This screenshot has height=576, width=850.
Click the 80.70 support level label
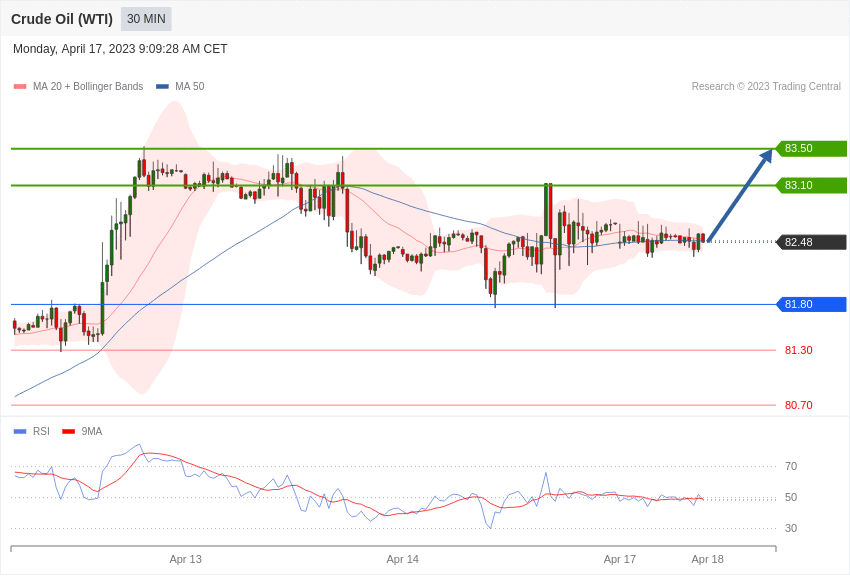point(799,405)
